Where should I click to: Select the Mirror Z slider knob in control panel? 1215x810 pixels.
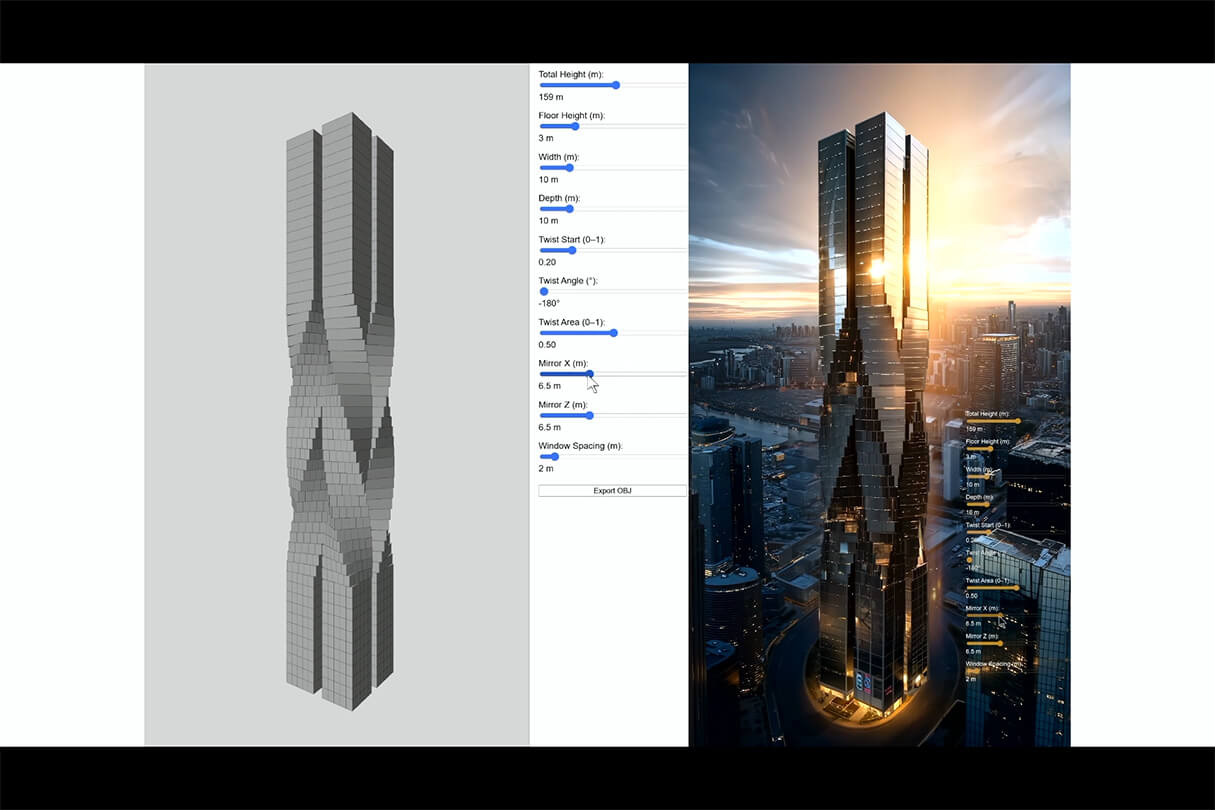[589, 415]
